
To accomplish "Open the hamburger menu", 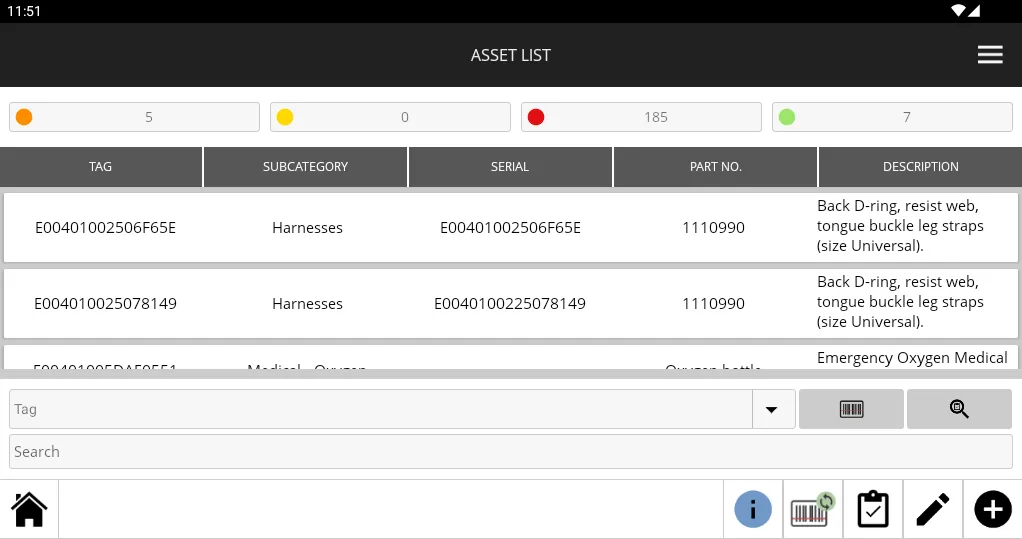I will [989, 55].
